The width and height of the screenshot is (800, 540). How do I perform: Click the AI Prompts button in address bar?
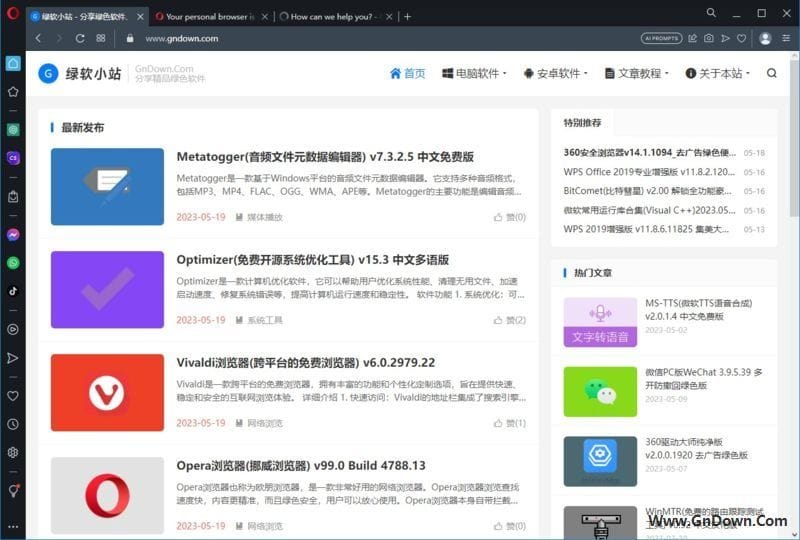pyautogui.click(x=661, y=38)
